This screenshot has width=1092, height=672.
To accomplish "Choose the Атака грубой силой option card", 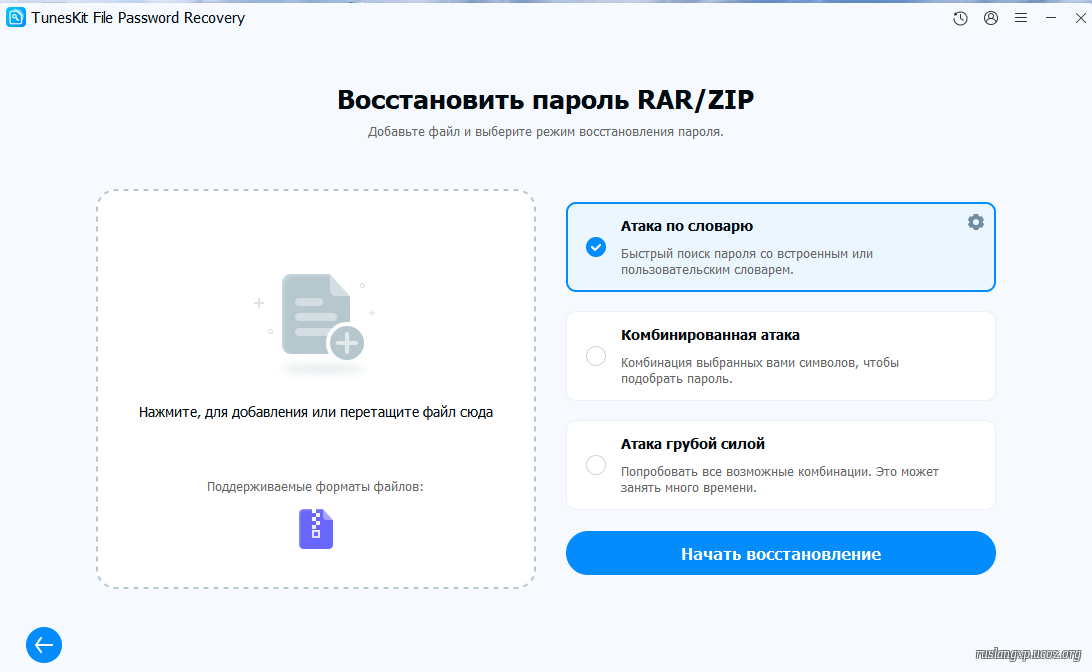I will tap(780, 465).
